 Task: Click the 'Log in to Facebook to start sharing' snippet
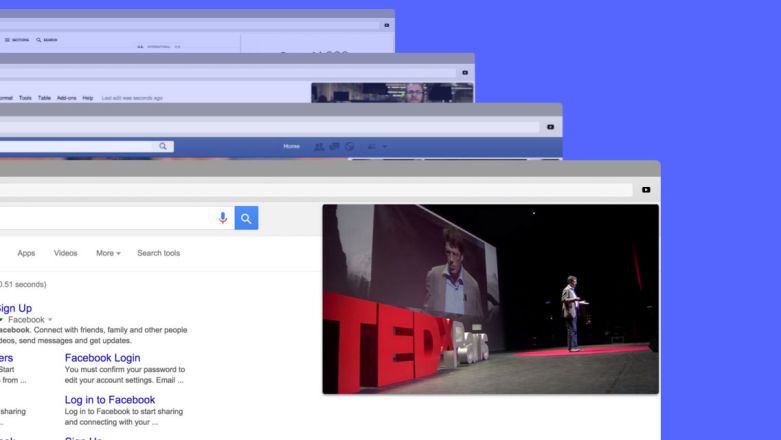pos(124,417)
